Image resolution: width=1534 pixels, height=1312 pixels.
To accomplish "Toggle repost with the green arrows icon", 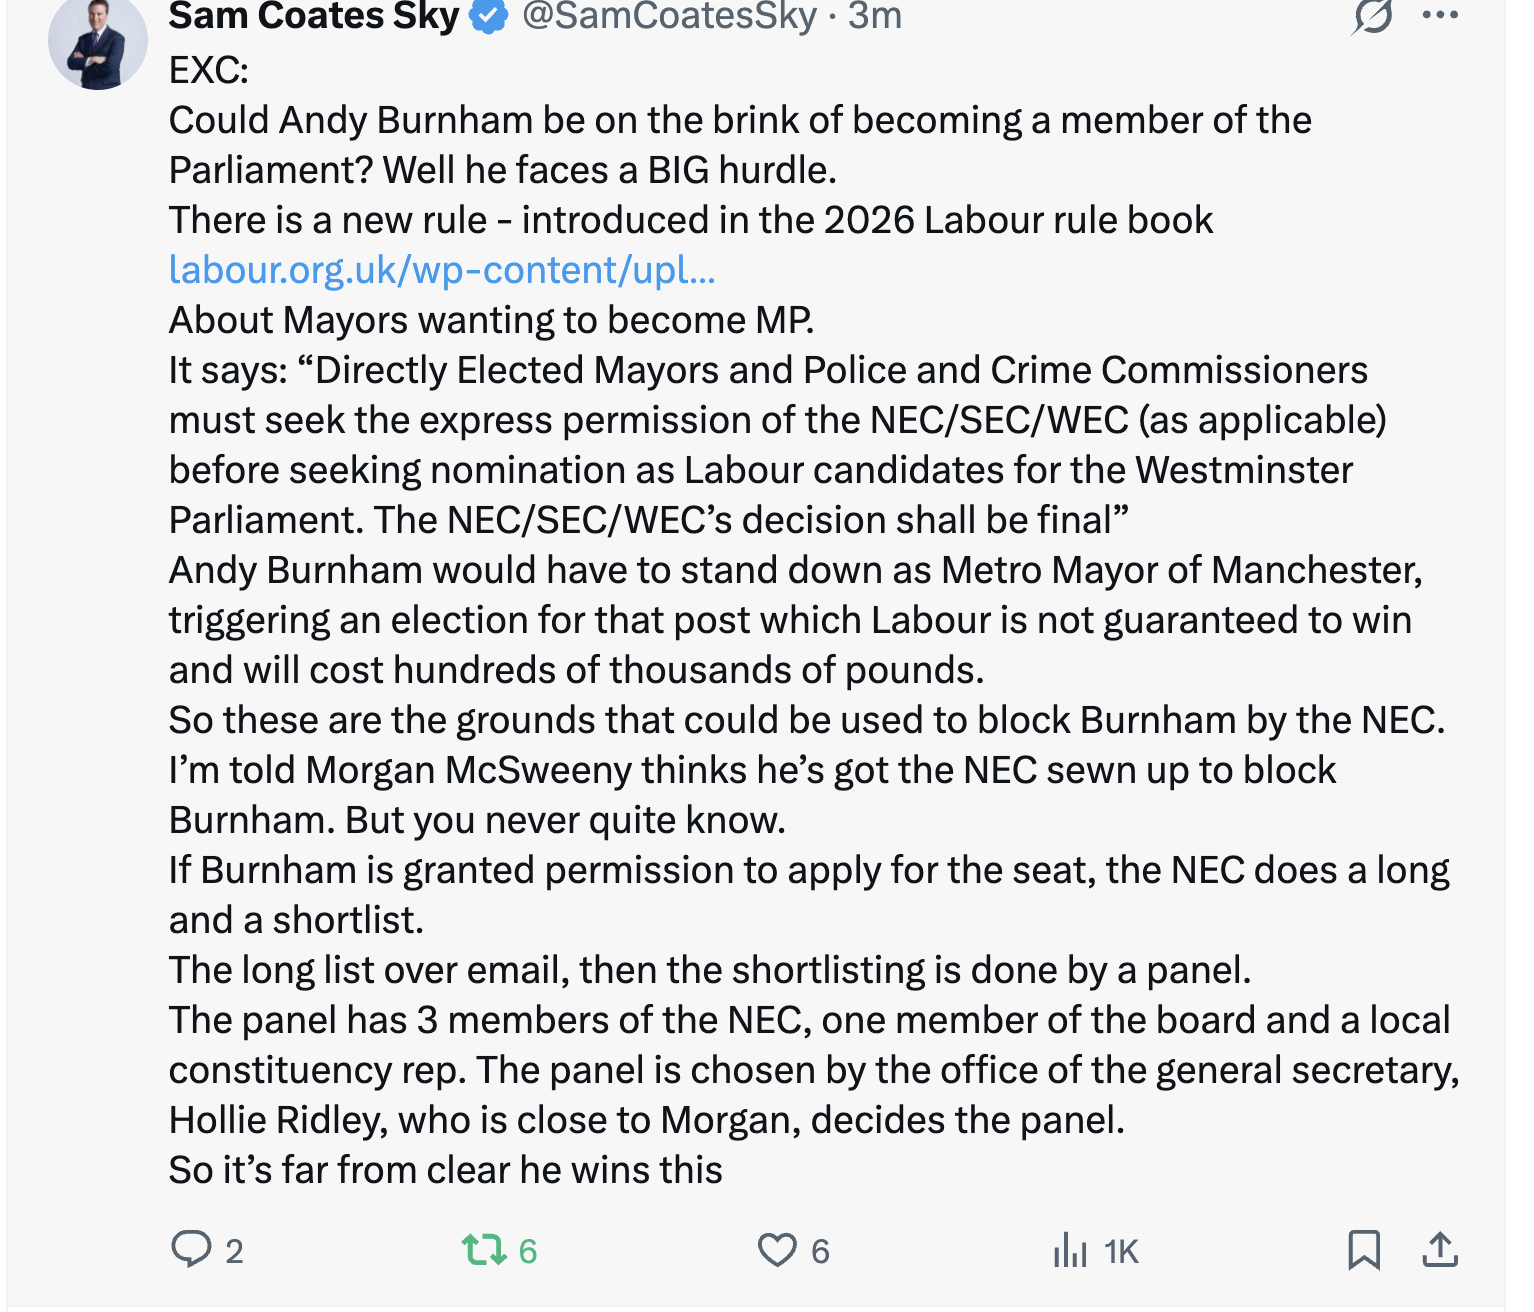I will (484, 1250).
